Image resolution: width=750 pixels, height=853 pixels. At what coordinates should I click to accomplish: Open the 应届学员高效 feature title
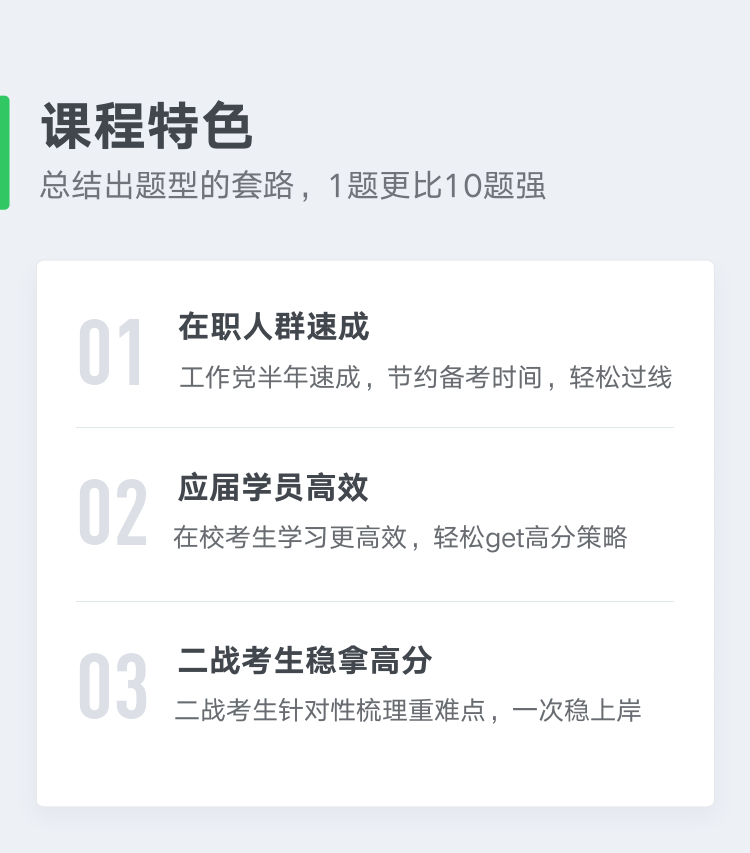273,487
